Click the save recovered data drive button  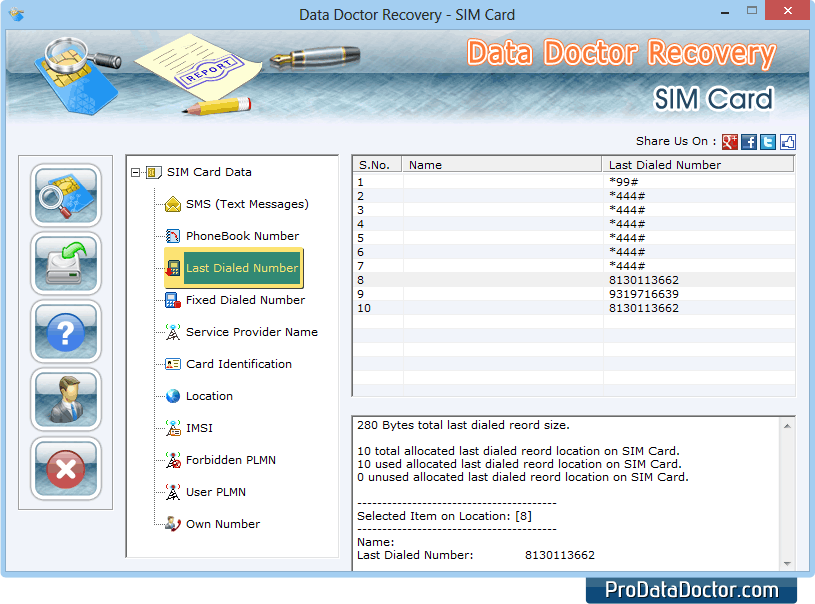pos(65,263)
